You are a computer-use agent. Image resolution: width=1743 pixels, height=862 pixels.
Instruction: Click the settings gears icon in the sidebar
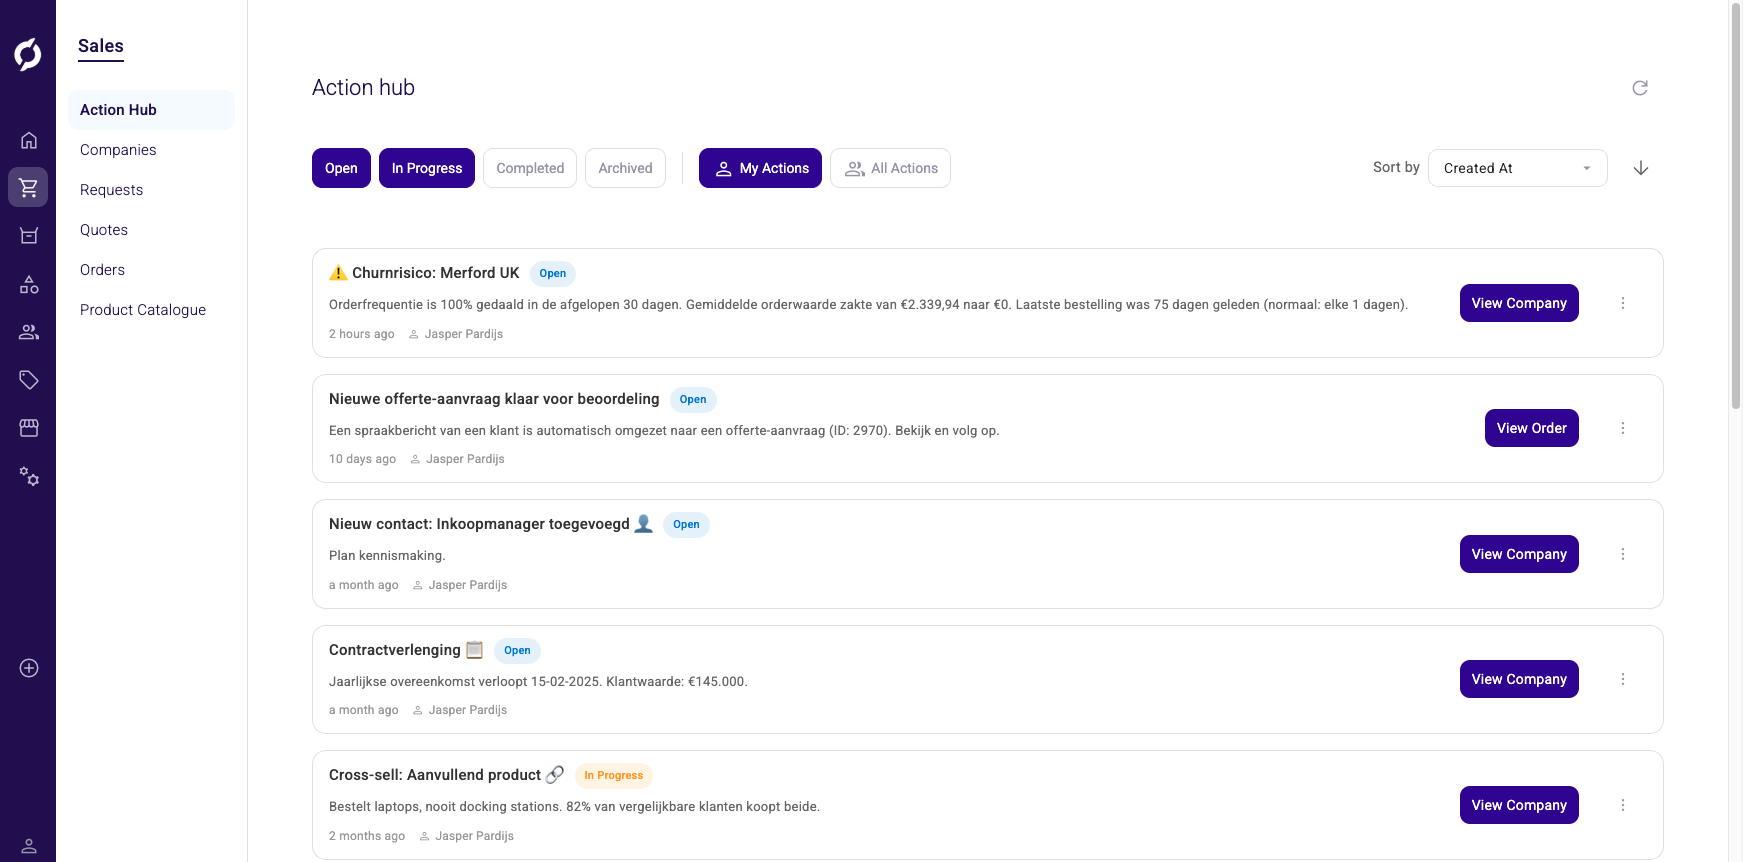click(x=28, y=477)
